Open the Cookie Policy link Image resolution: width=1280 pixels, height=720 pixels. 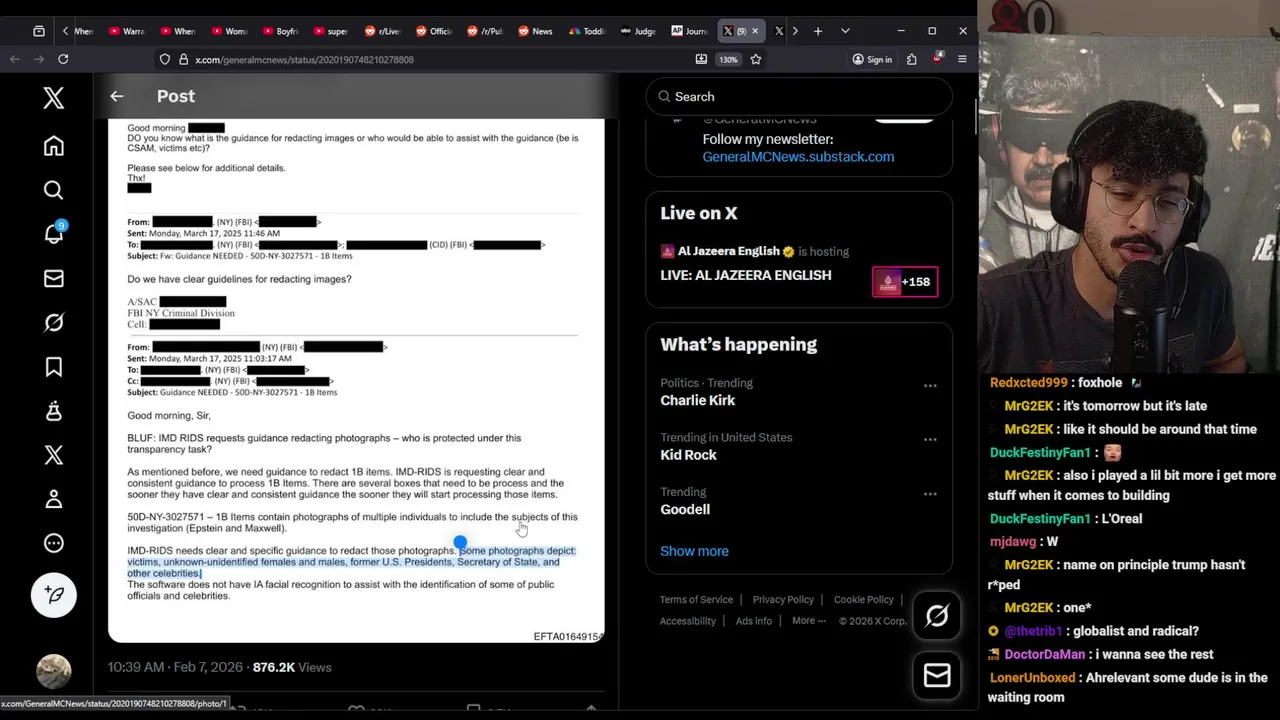click(x=864, y=600)
